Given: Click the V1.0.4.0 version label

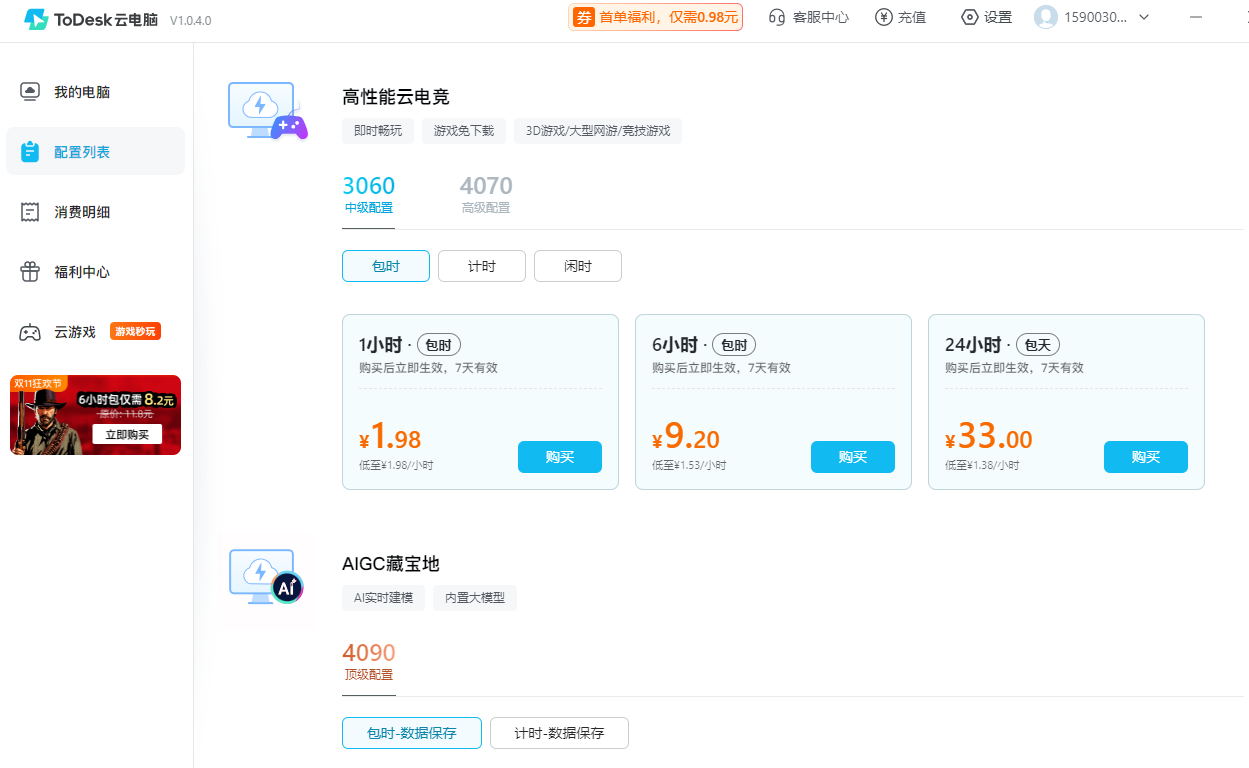Looking at the screenshot, I should click(190, 20).
